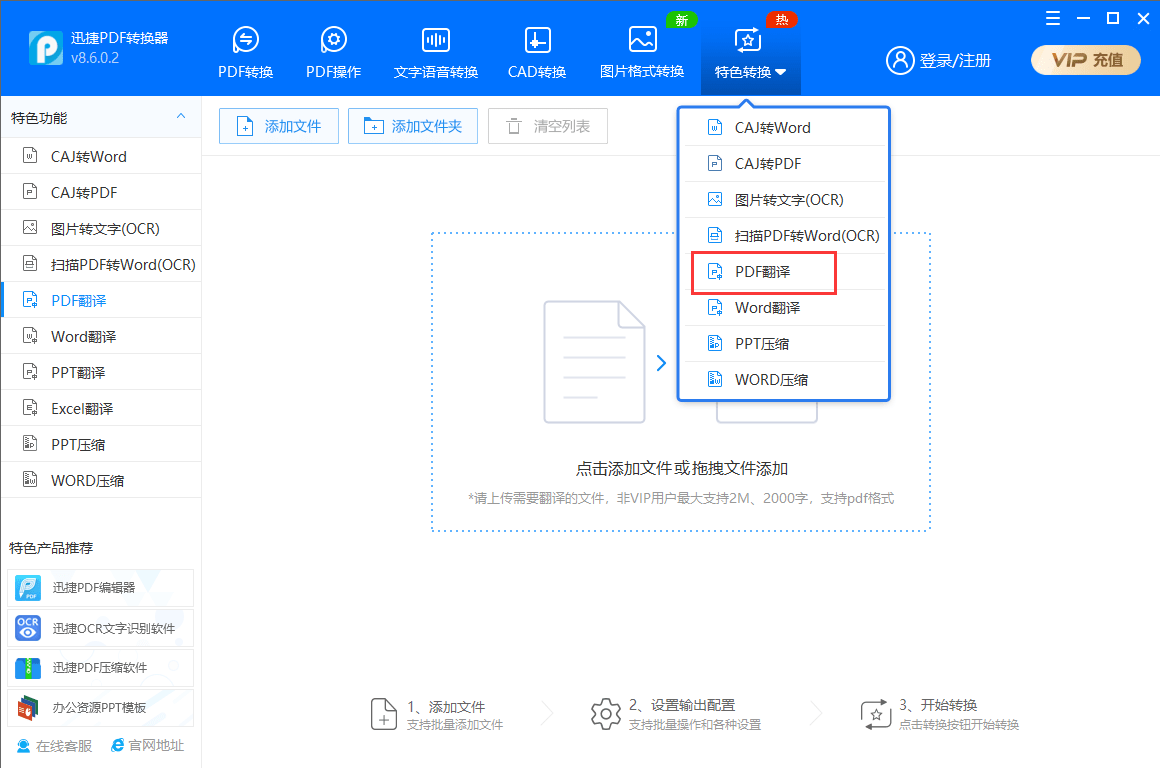Select Word翻译 in the sidebar
The height and width of the screenshot is (768, 1160).
tap(101, 337)
